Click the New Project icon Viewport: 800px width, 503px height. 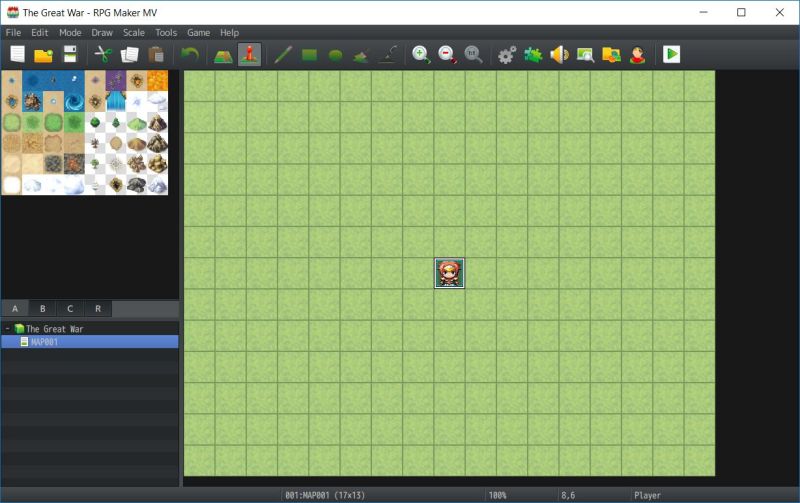17,54
